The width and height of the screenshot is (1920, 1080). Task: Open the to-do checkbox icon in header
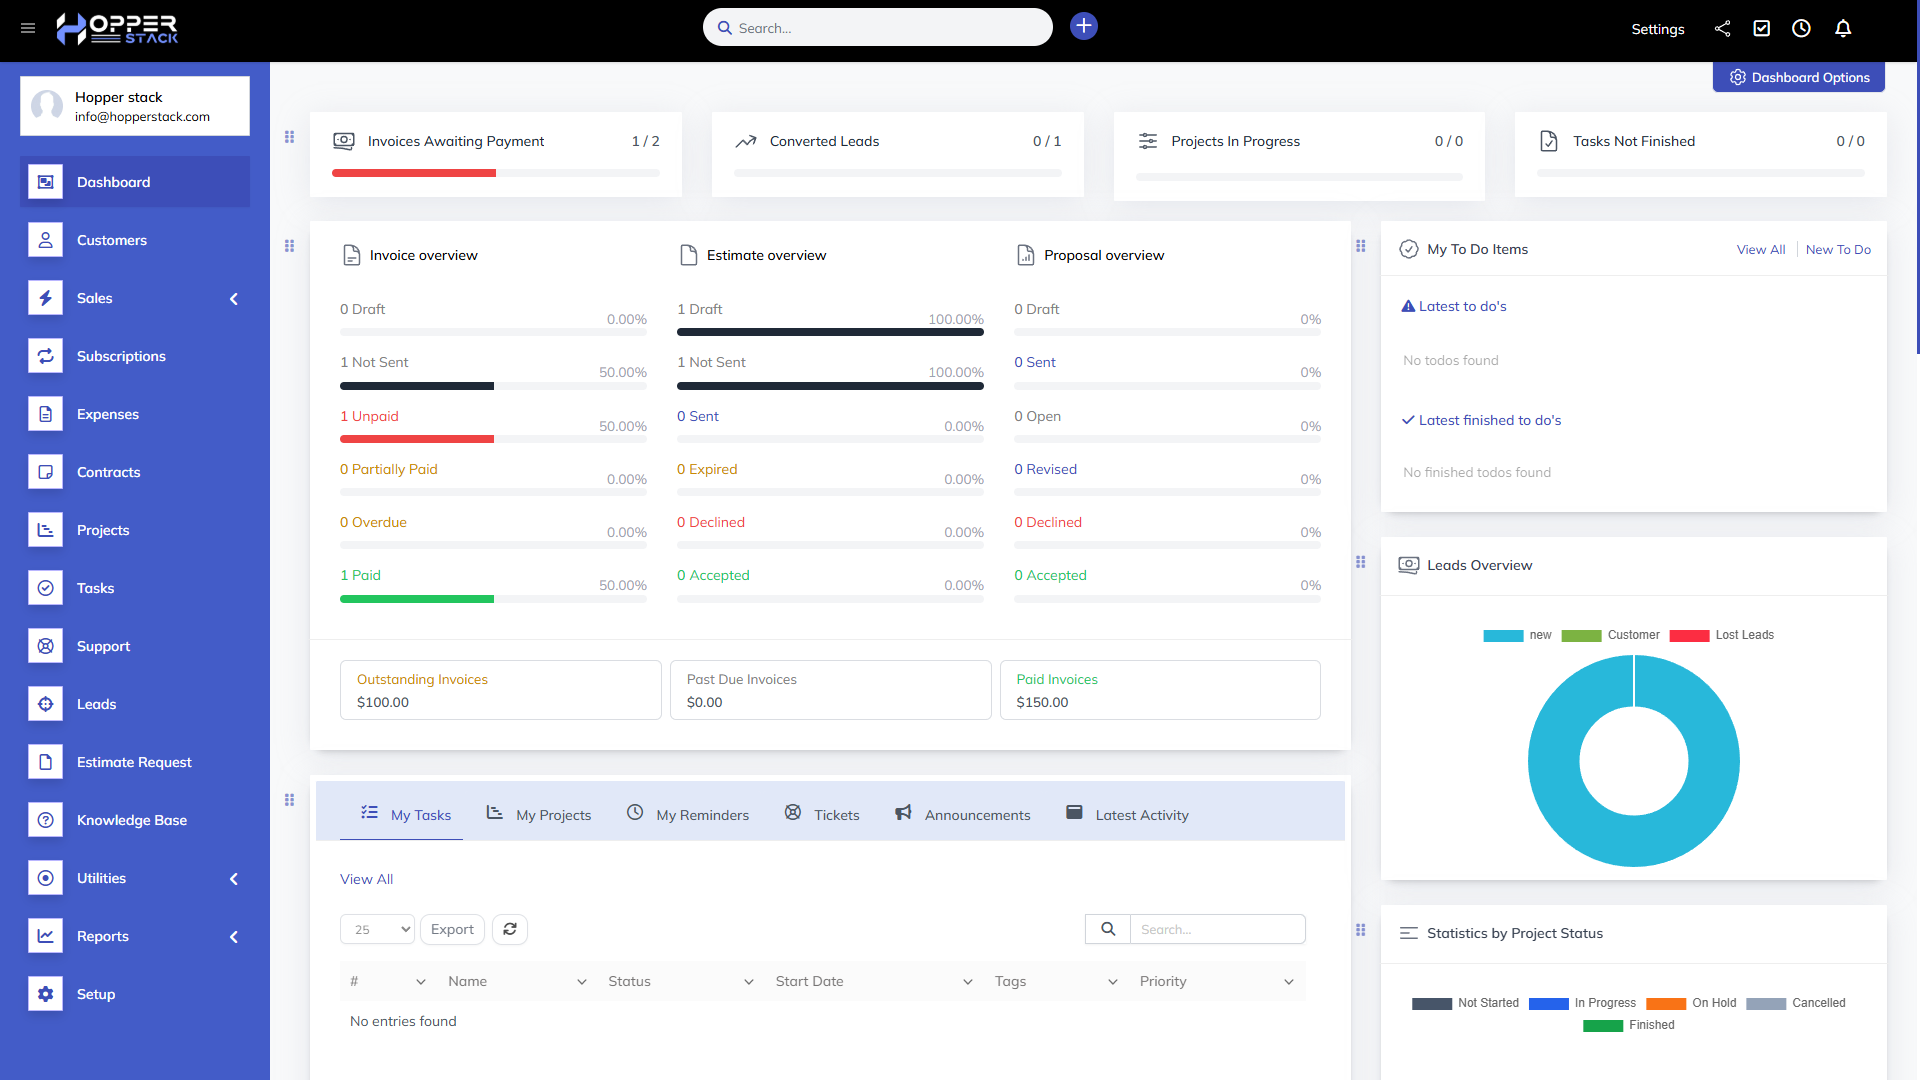click(x=1762, y=28)
